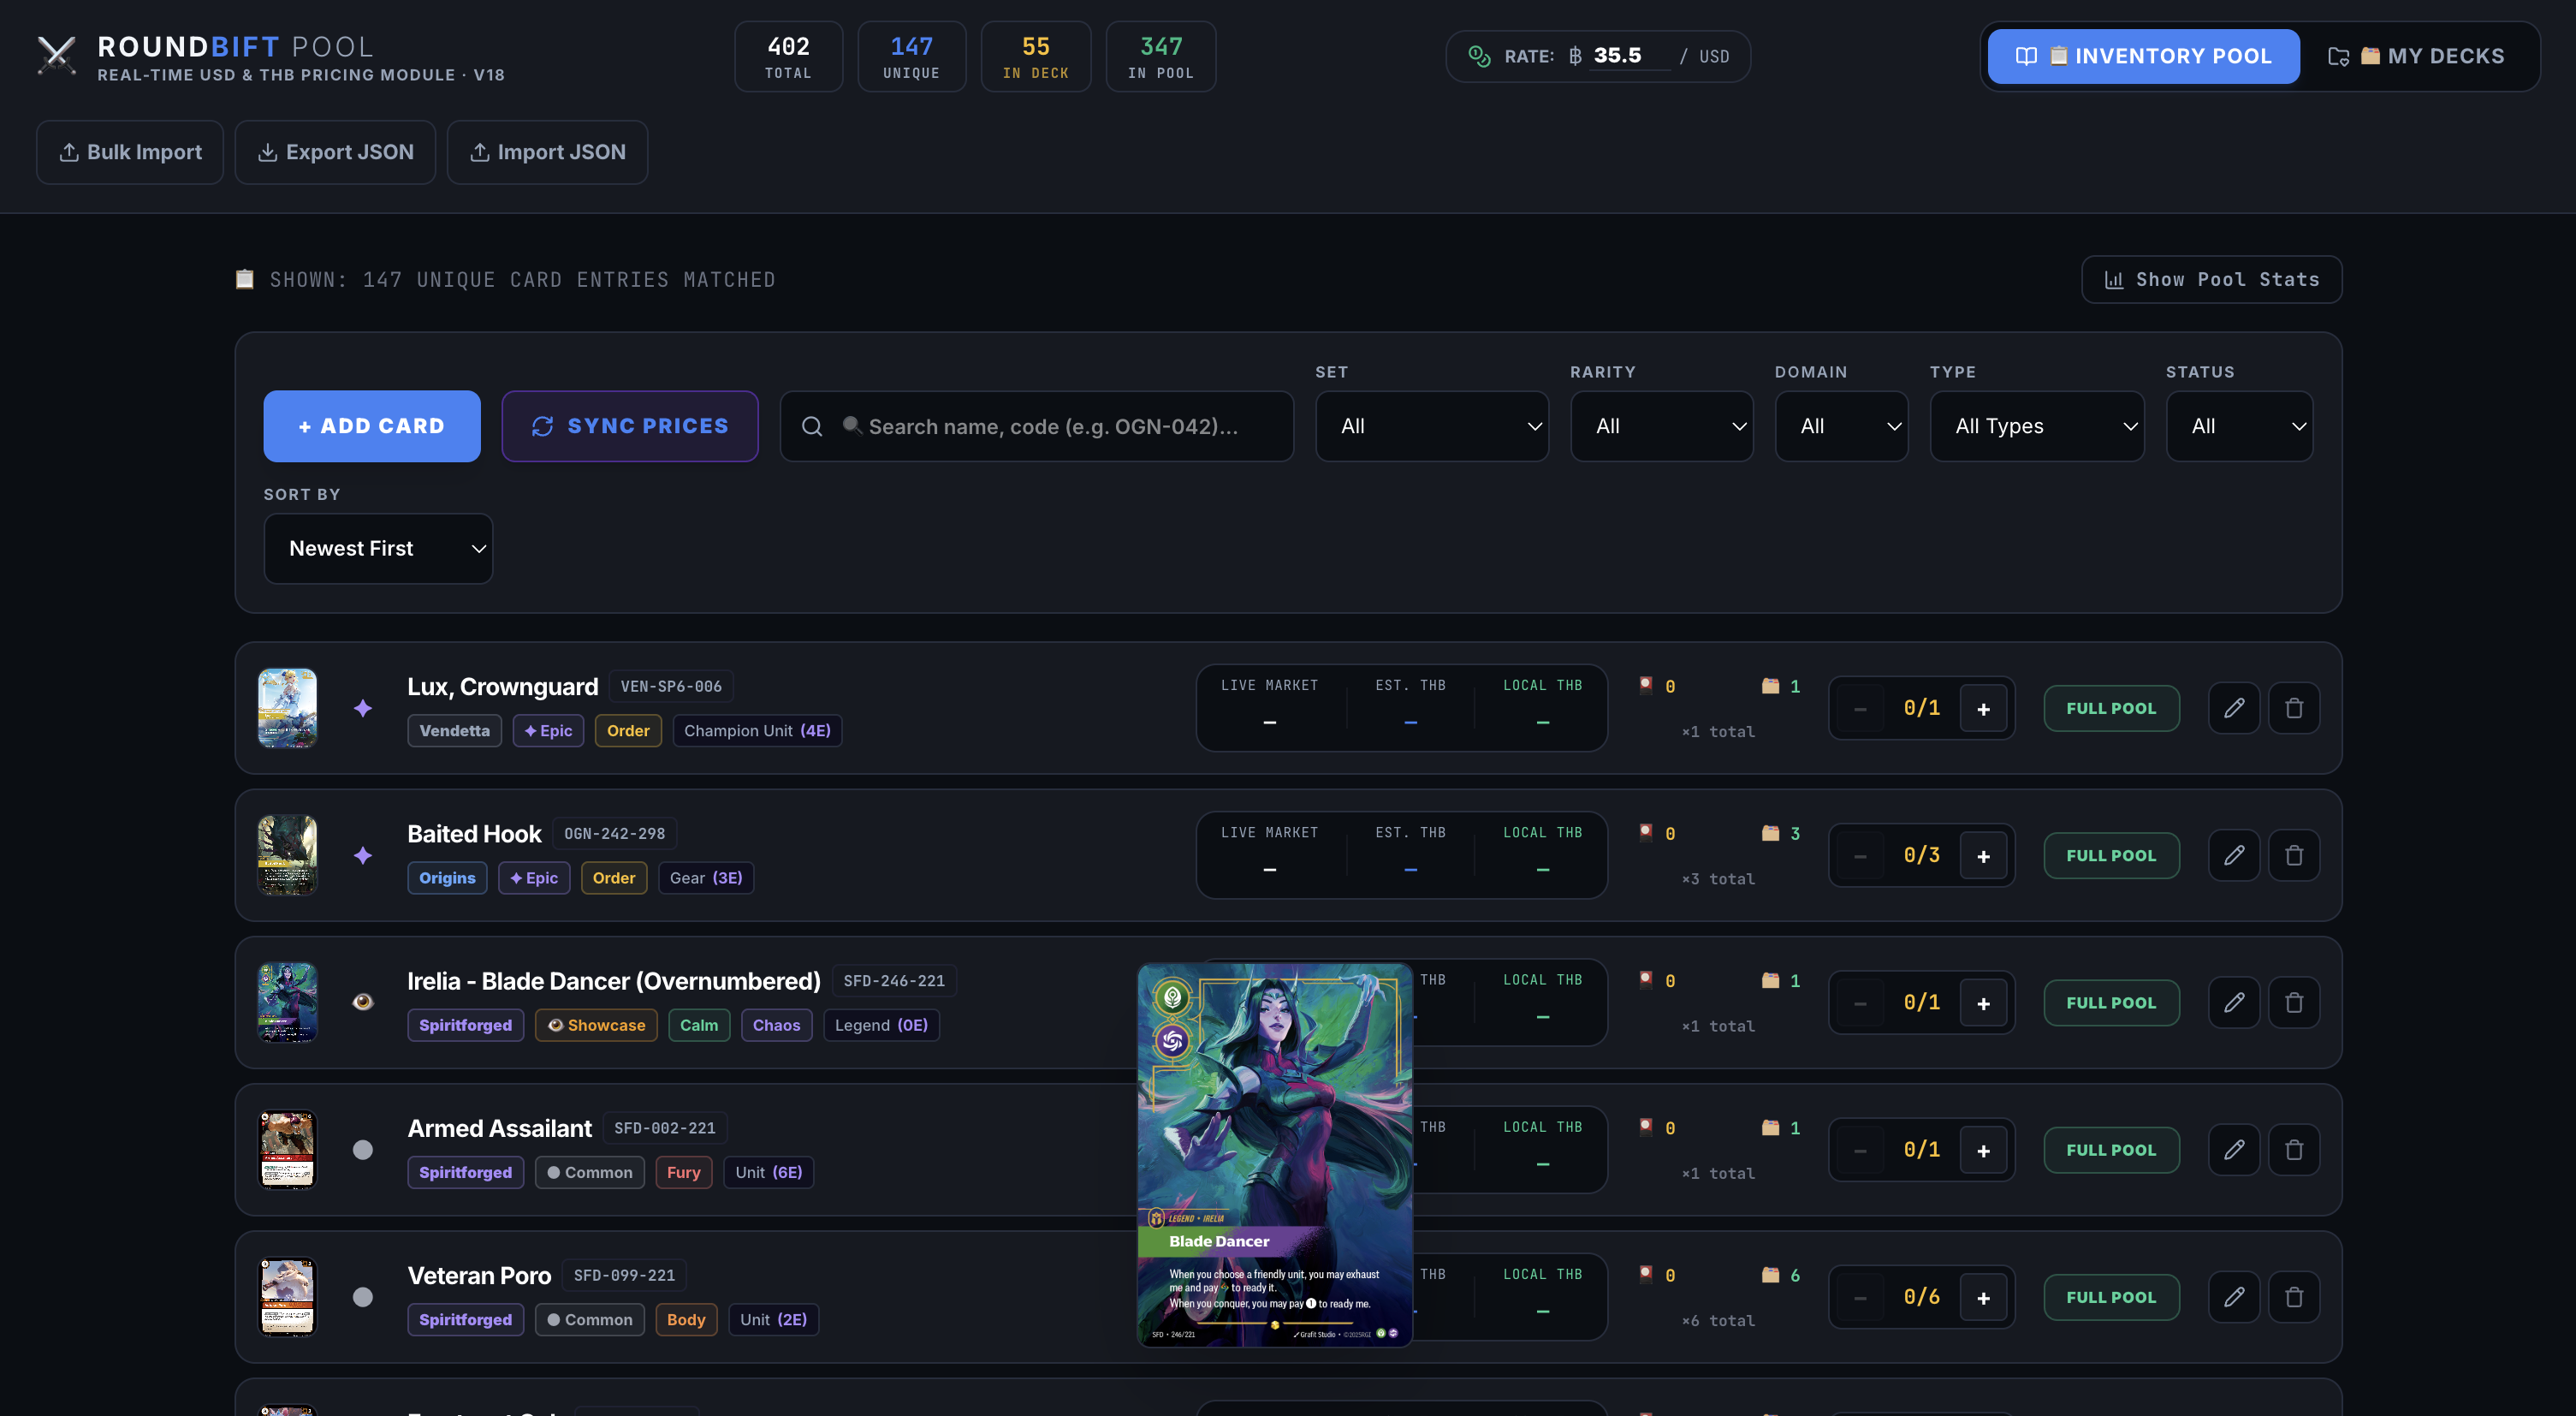Click the Showcase rarity tag
Image resolution: width=2576 pixels, height=1416 pixels.
coord(596,1025)
